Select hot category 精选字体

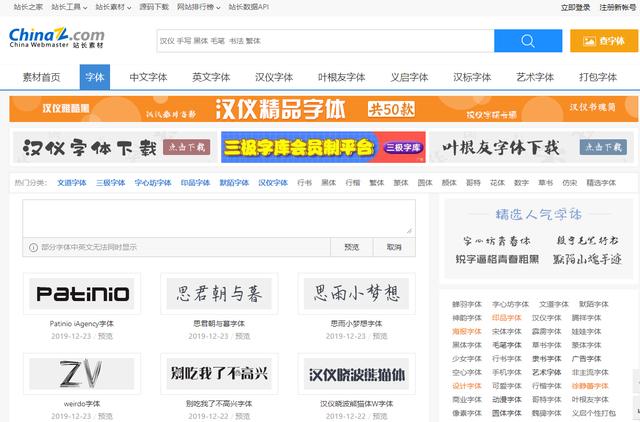pyautogui.click(x=601, y=183)
